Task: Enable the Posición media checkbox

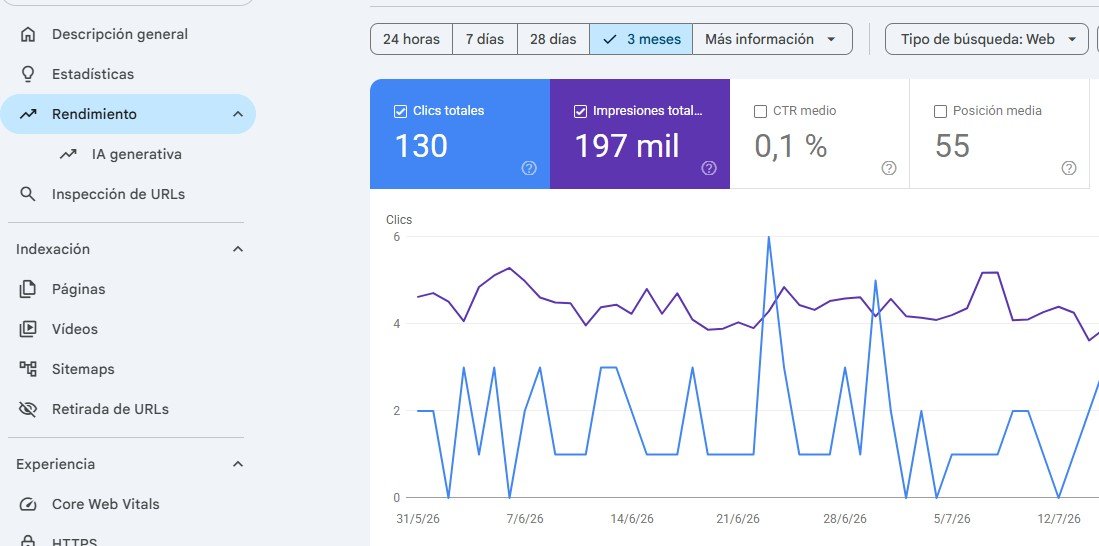Action: [941, 111]
